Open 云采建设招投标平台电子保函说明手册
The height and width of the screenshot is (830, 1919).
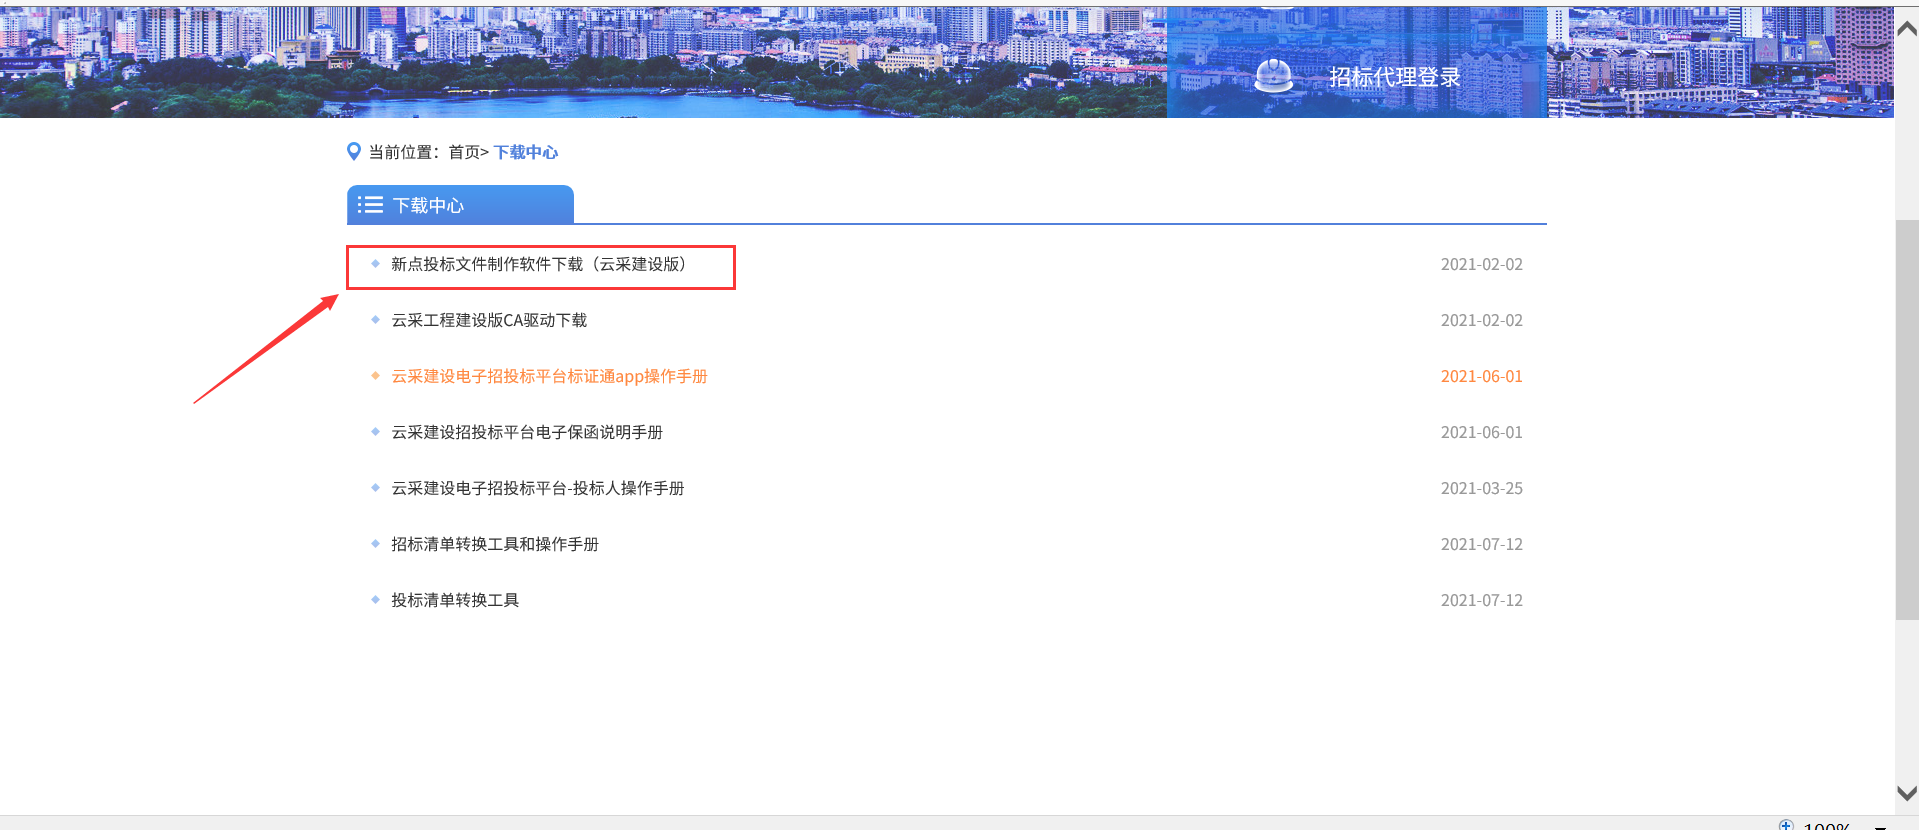tap(527, 432)
